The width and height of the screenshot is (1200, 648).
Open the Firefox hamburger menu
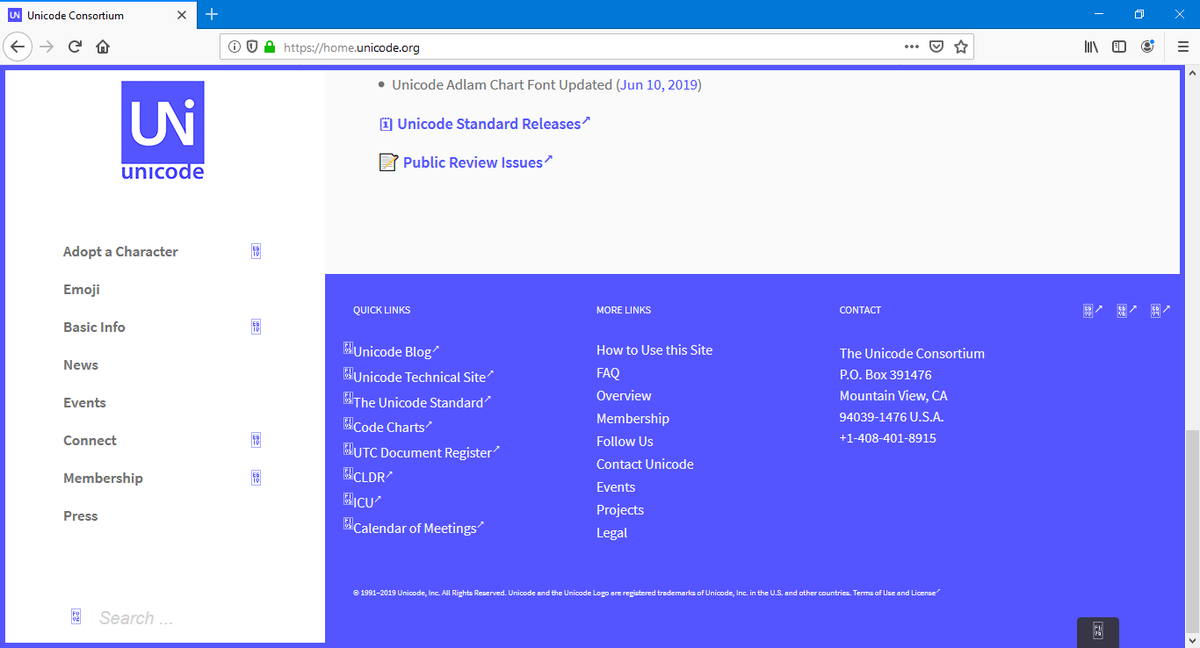point(1181,47)
